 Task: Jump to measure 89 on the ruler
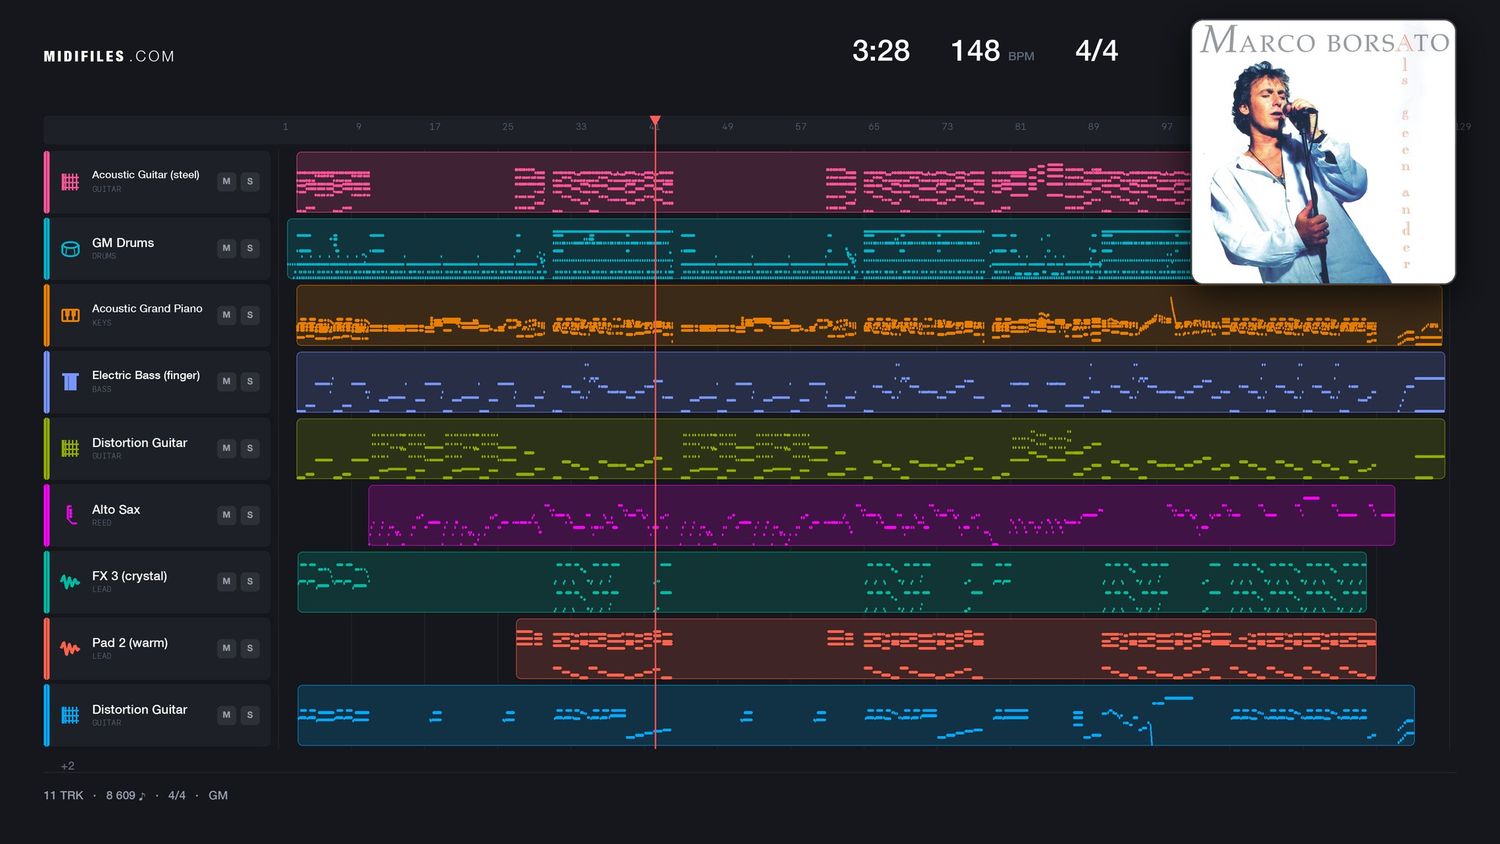point(1094,127)
